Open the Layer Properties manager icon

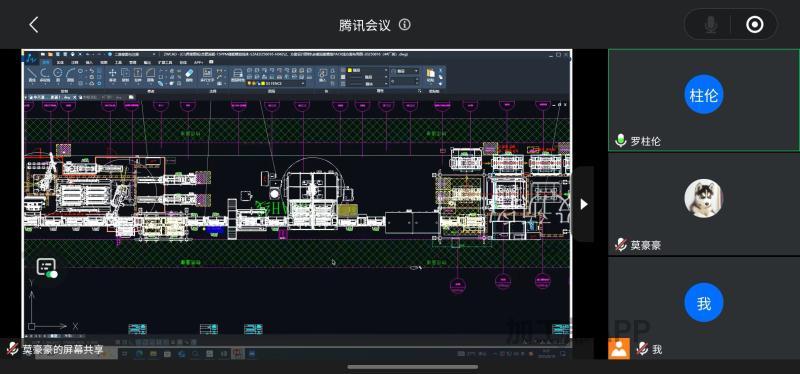click(238, 74)
